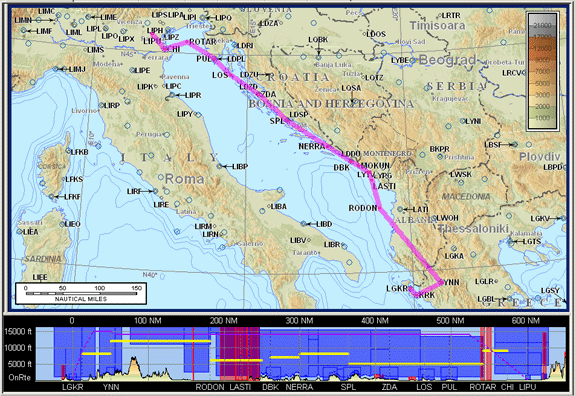The width and height of the screenshot is (576, 396).
Task: Click the ROTAR waypoint on the map
Action: (x=187, y=42)
